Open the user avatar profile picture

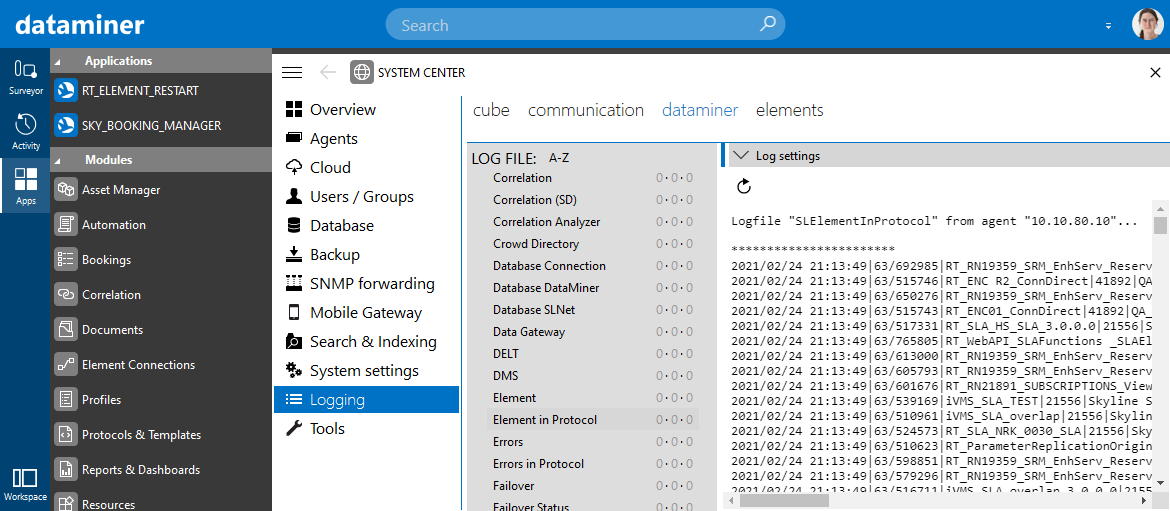[1147, 25]
